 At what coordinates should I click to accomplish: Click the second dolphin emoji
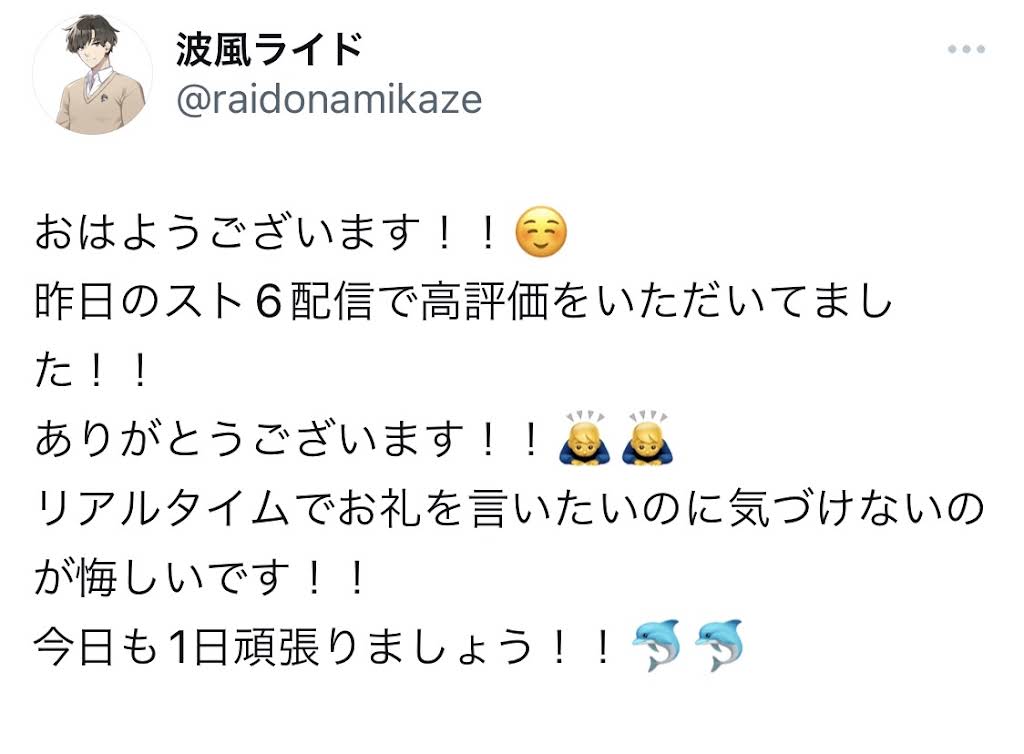pyautogui.click(x=719, y=644)
